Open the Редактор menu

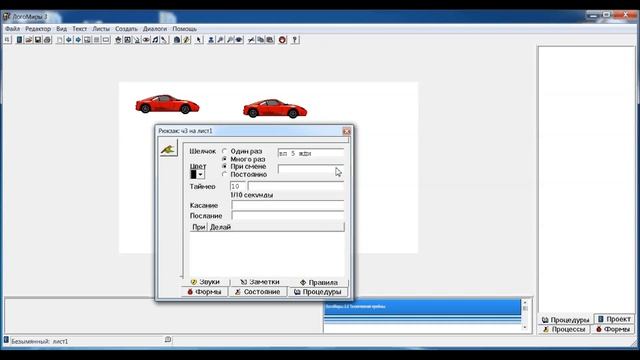38,29
